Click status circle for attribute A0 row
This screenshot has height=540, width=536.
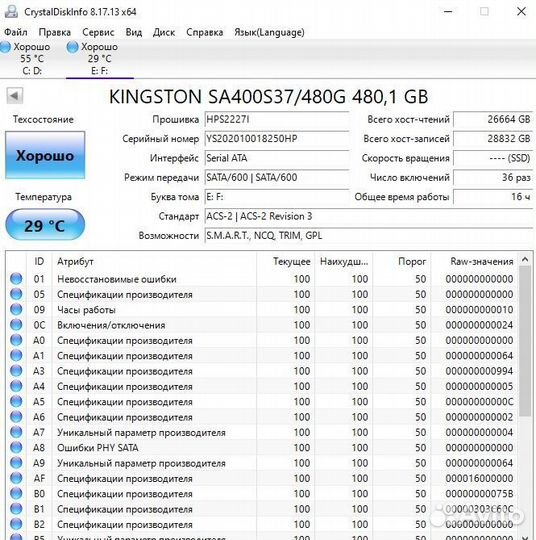point(16,340)
